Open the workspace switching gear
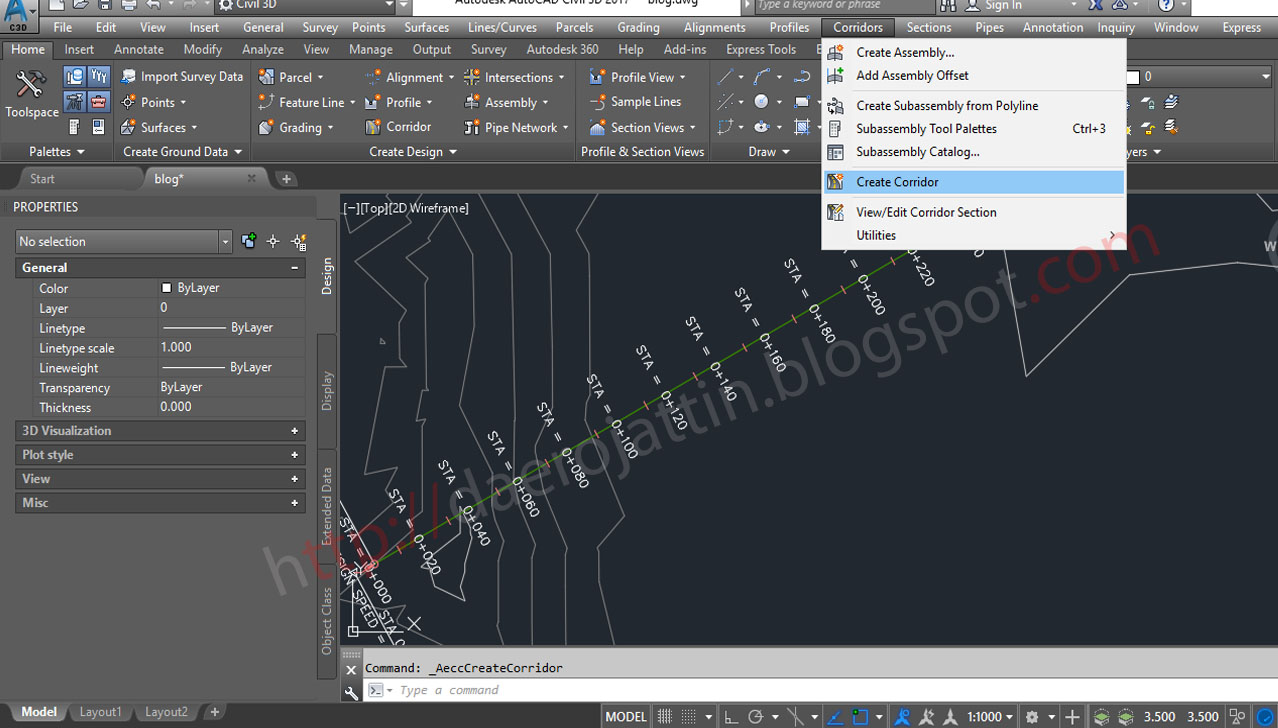Screen dimensions: 1278x728 (x=1032, y=717)
